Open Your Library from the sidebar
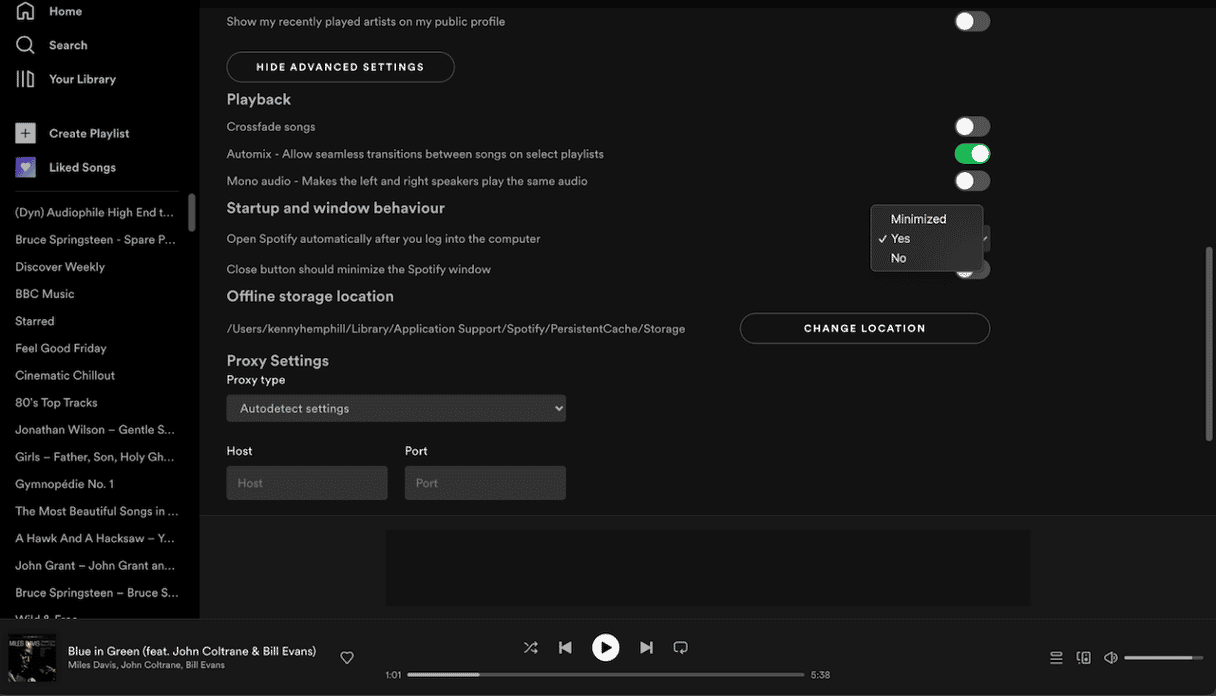This screenshot has width=1216, height=696. tap(82, 78)
